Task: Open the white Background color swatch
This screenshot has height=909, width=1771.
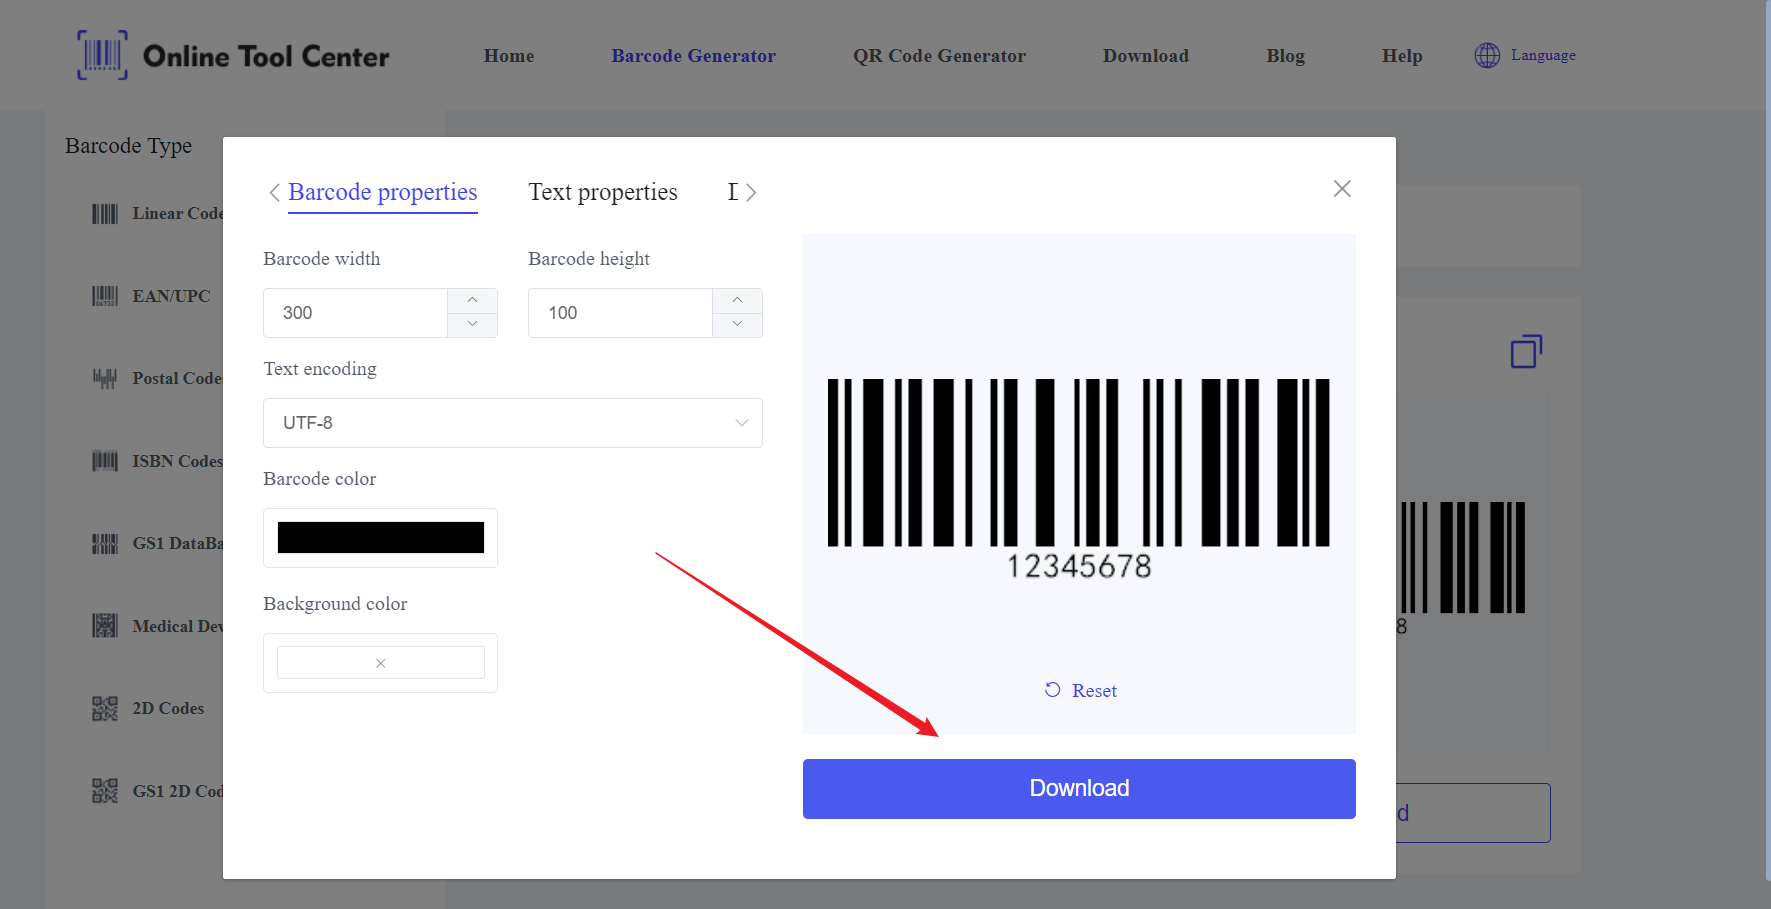Action: (381, 663)
